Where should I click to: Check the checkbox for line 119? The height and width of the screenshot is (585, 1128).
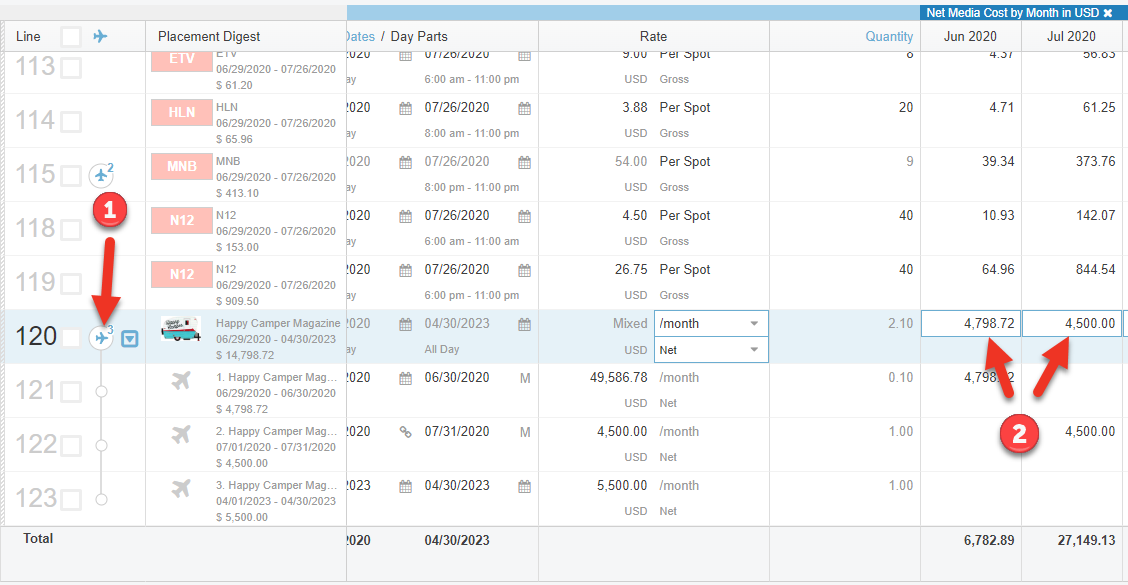71,284
